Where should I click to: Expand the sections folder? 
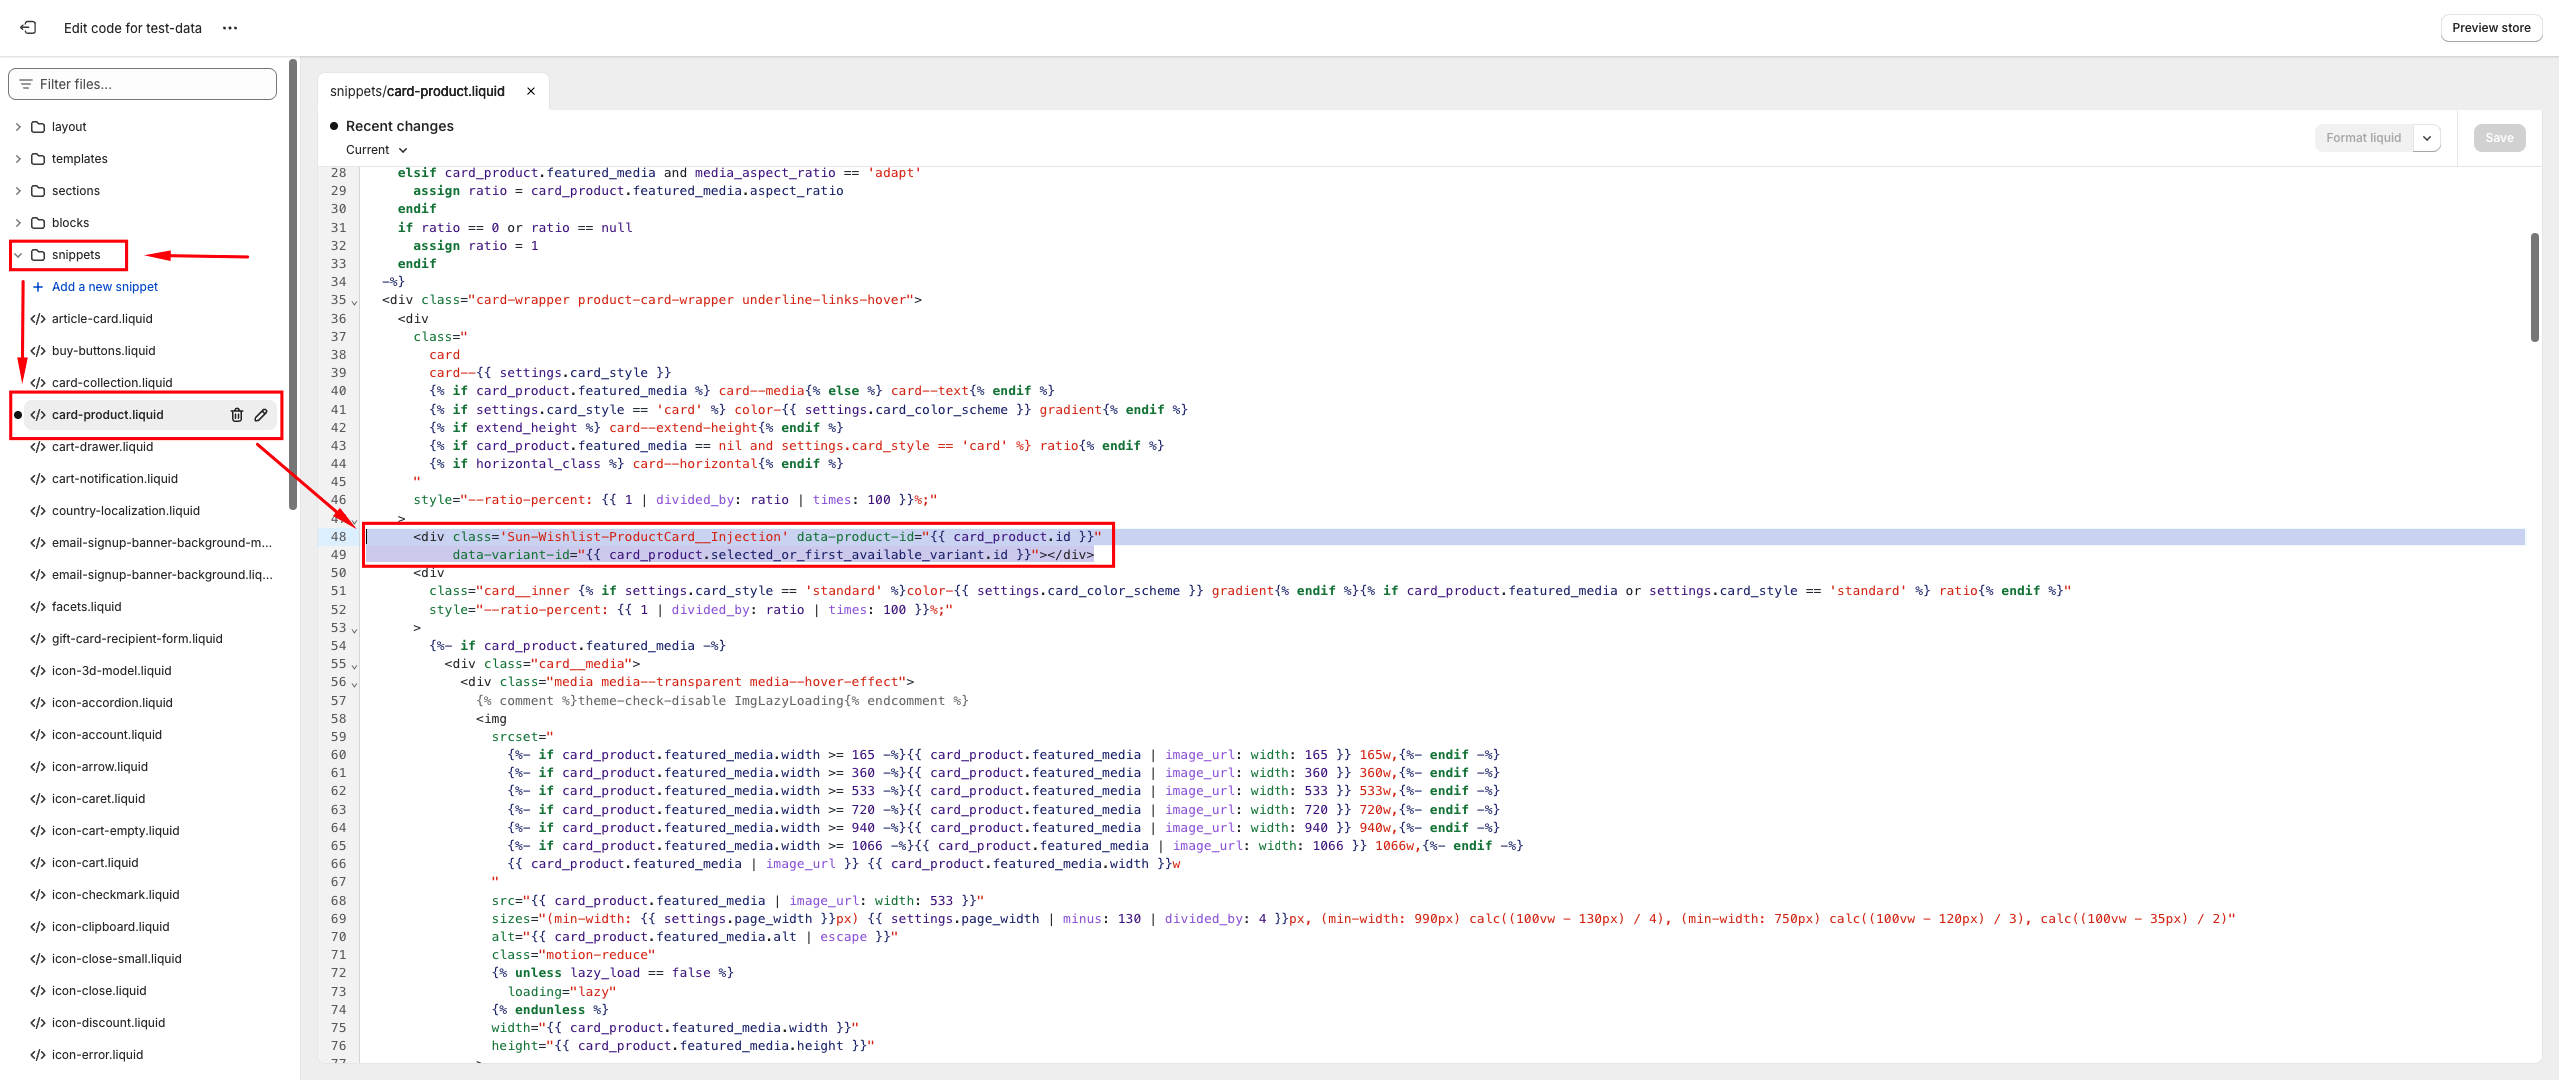click(18, 191)
